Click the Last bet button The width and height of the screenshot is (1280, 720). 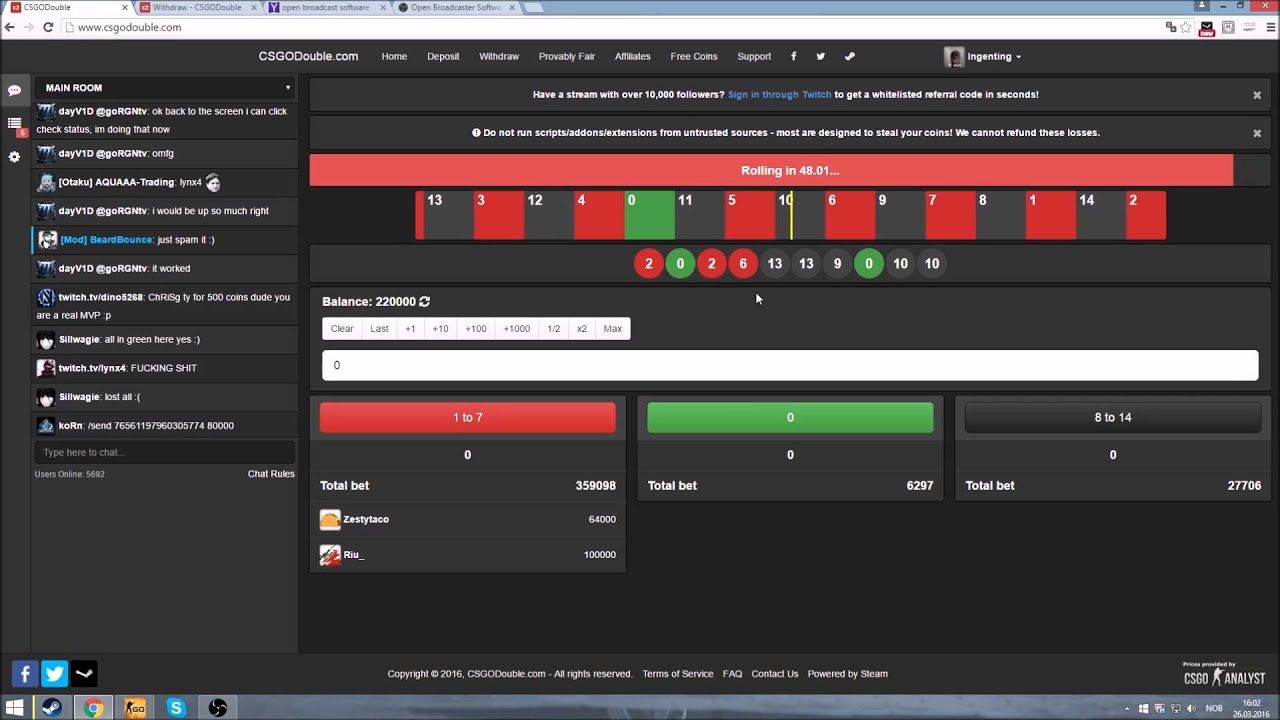(x=379, y=329)
